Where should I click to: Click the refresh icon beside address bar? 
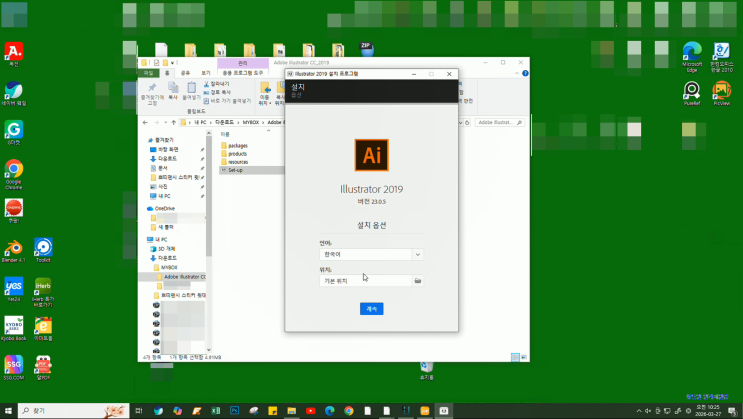point(467,122)
